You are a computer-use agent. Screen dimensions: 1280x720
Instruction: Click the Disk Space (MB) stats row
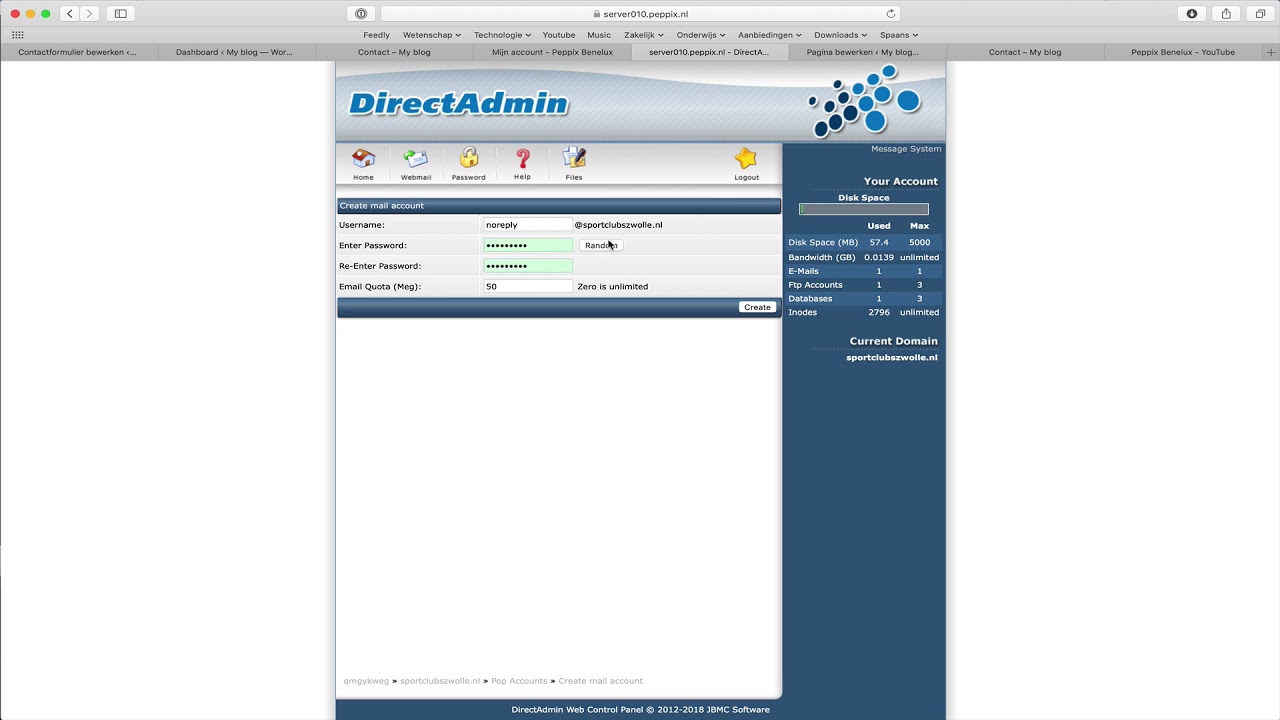click(x=864, y=242)
